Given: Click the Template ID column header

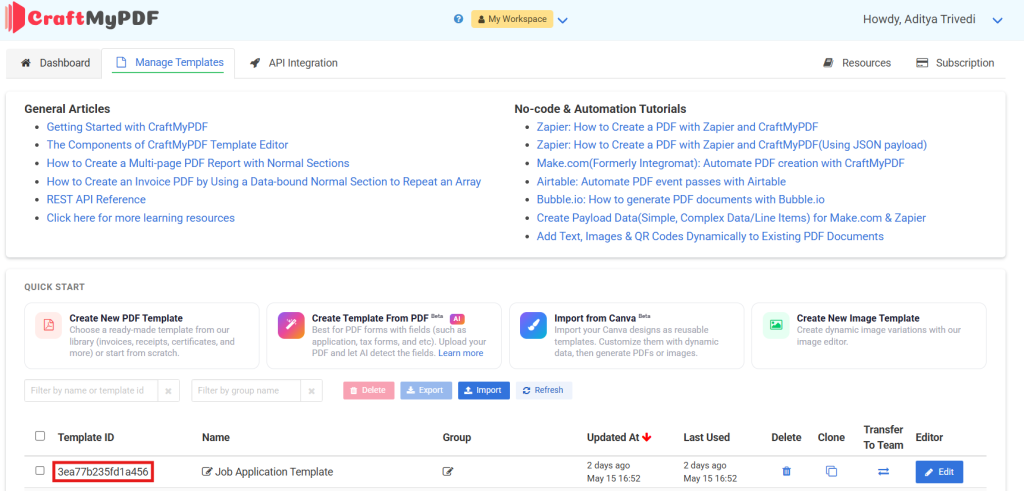Looking at the screenshot, I should tap(86, 437).
